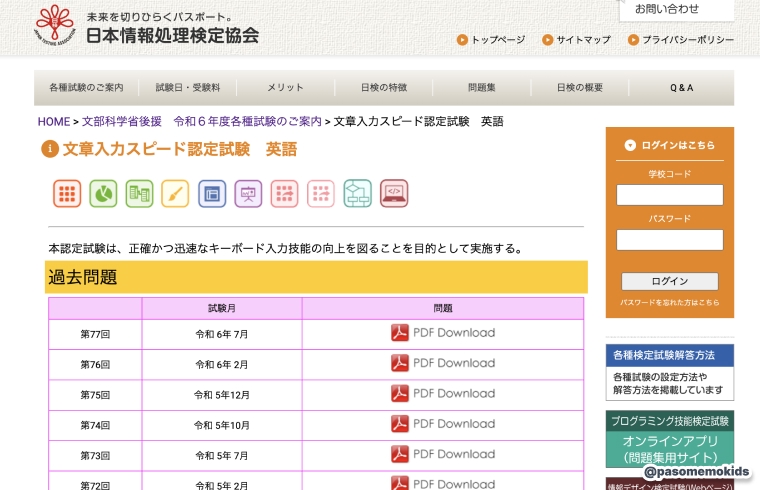Open 日検の概要 menu item
Screen dimensions: 760x490
point(580,88)
